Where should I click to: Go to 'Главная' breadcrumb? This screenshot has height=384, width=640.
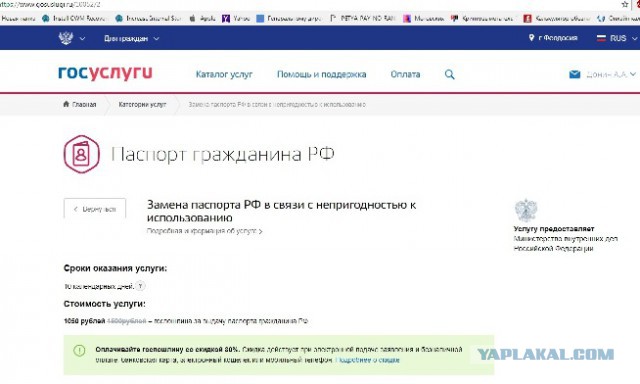84,104
